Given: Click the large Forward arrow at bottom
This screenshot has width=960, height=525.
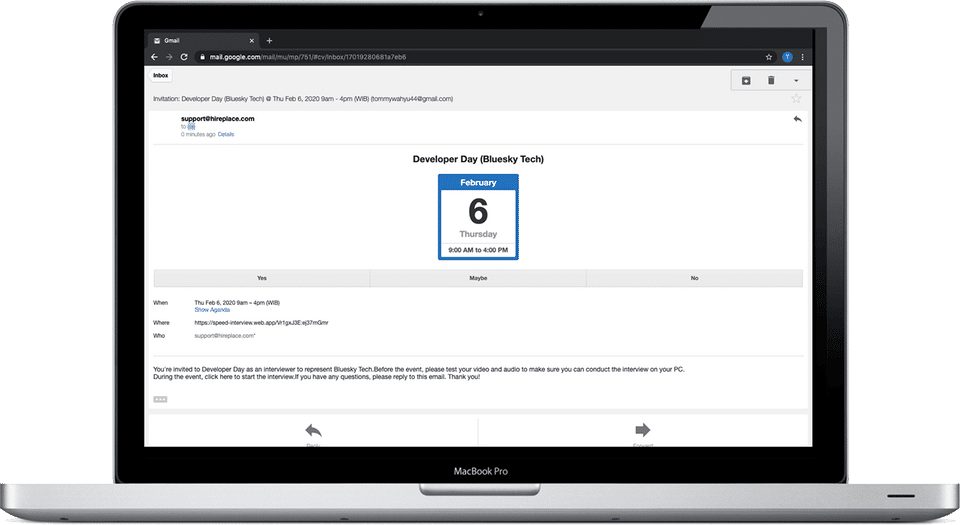Looking at the screenshot, I should [643, 430].
